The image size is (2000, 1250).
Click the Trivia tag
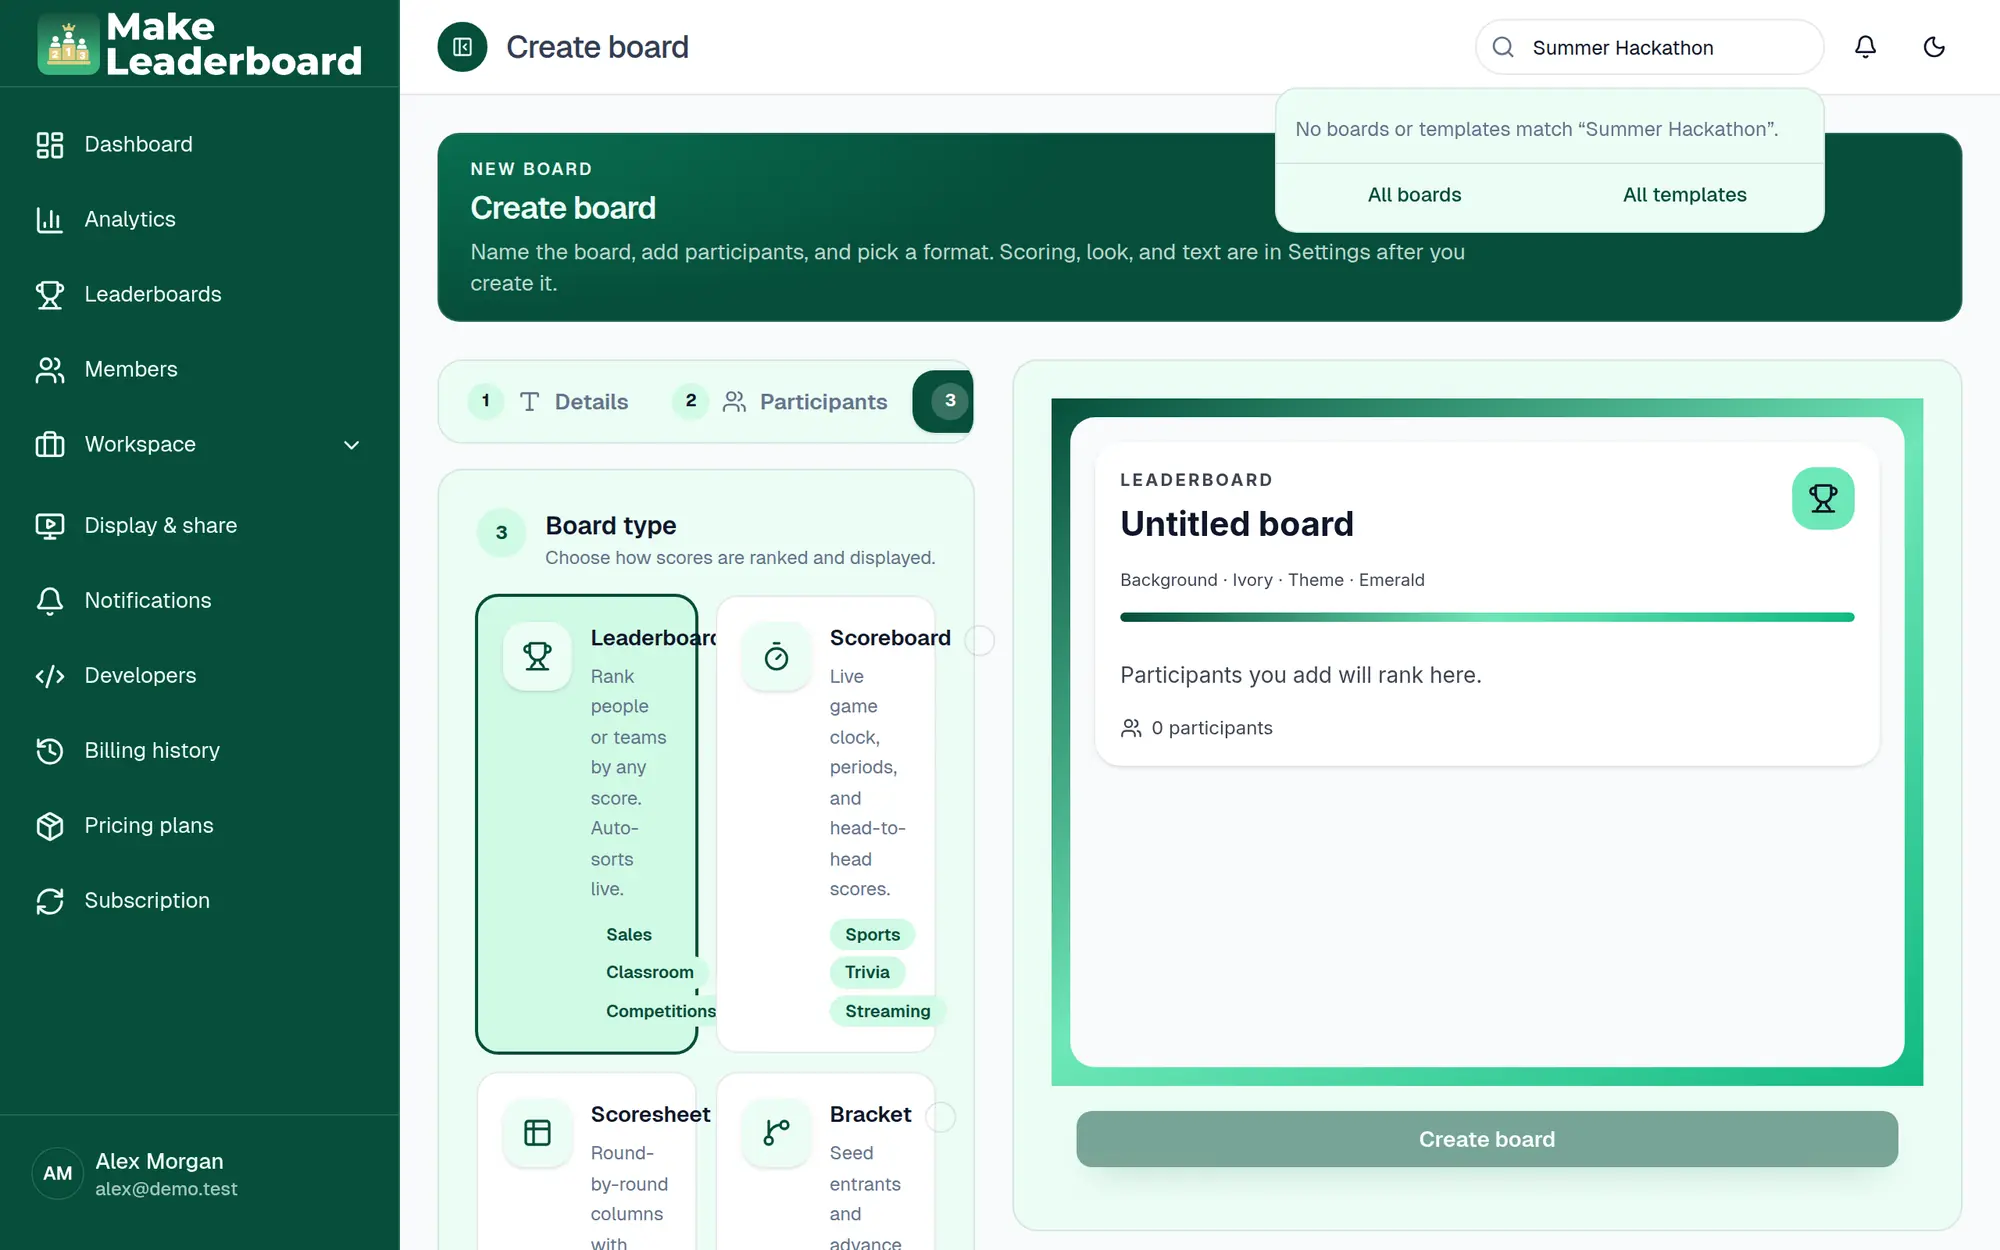coord(867,972)
